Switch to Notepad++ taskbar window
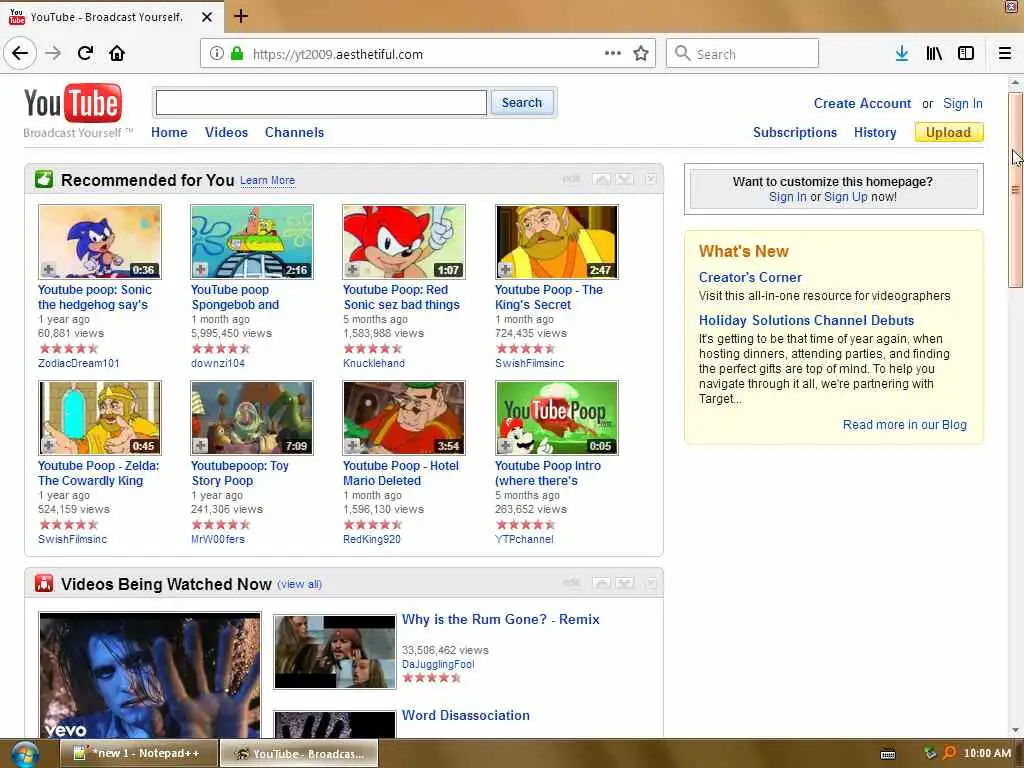 click(139, 754)
